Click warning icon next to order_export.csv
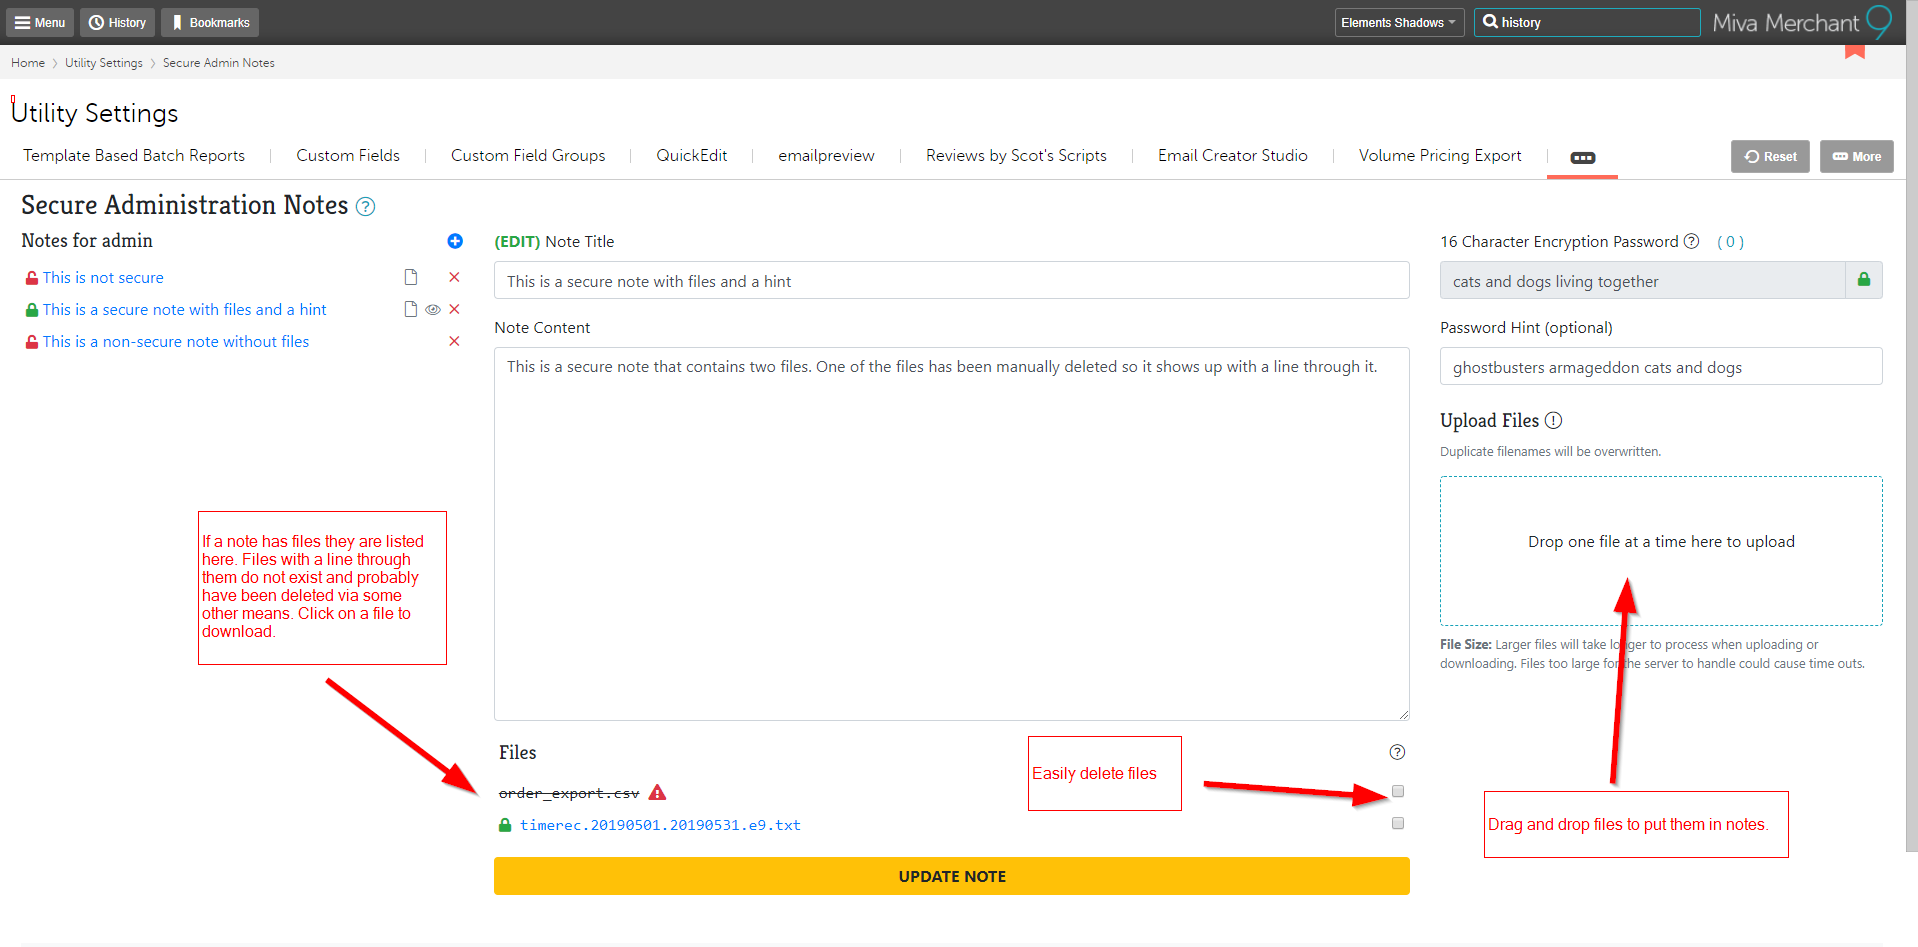The height and width of the screenshot is (947, 1918). (x=657, y=792)
